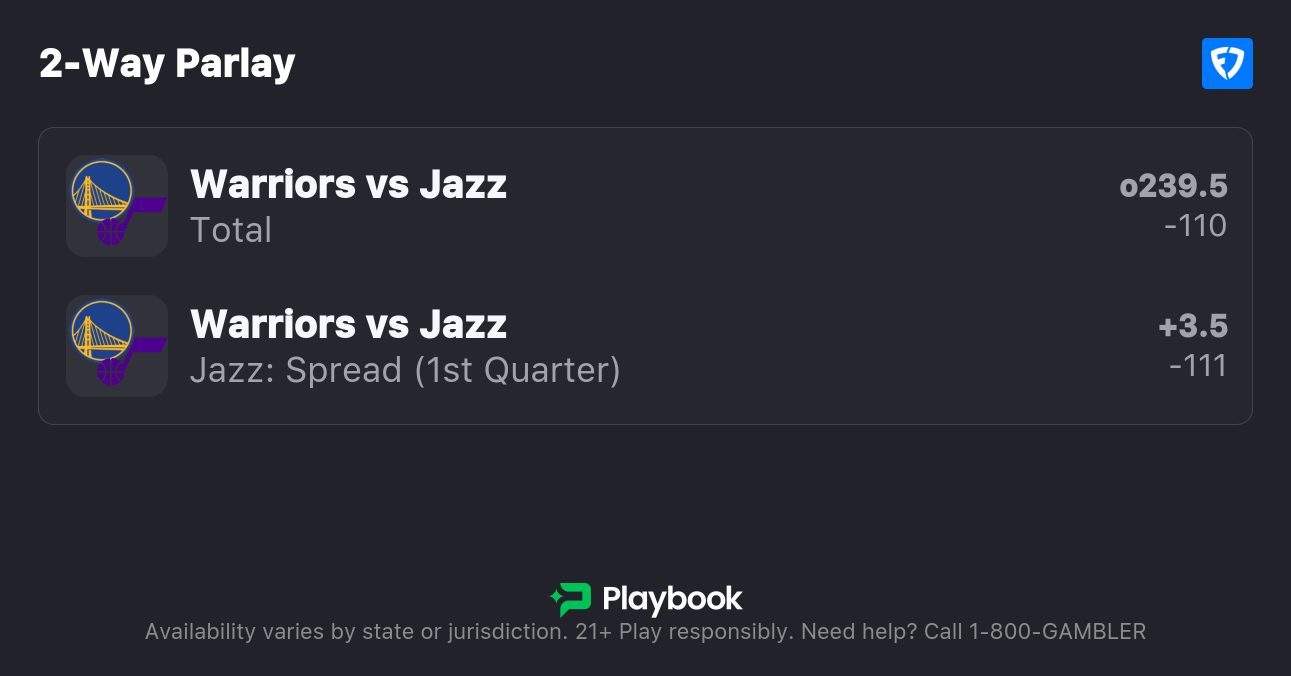Select the +3.5 spread line

pyautogui.click(x=1192, y=326)
